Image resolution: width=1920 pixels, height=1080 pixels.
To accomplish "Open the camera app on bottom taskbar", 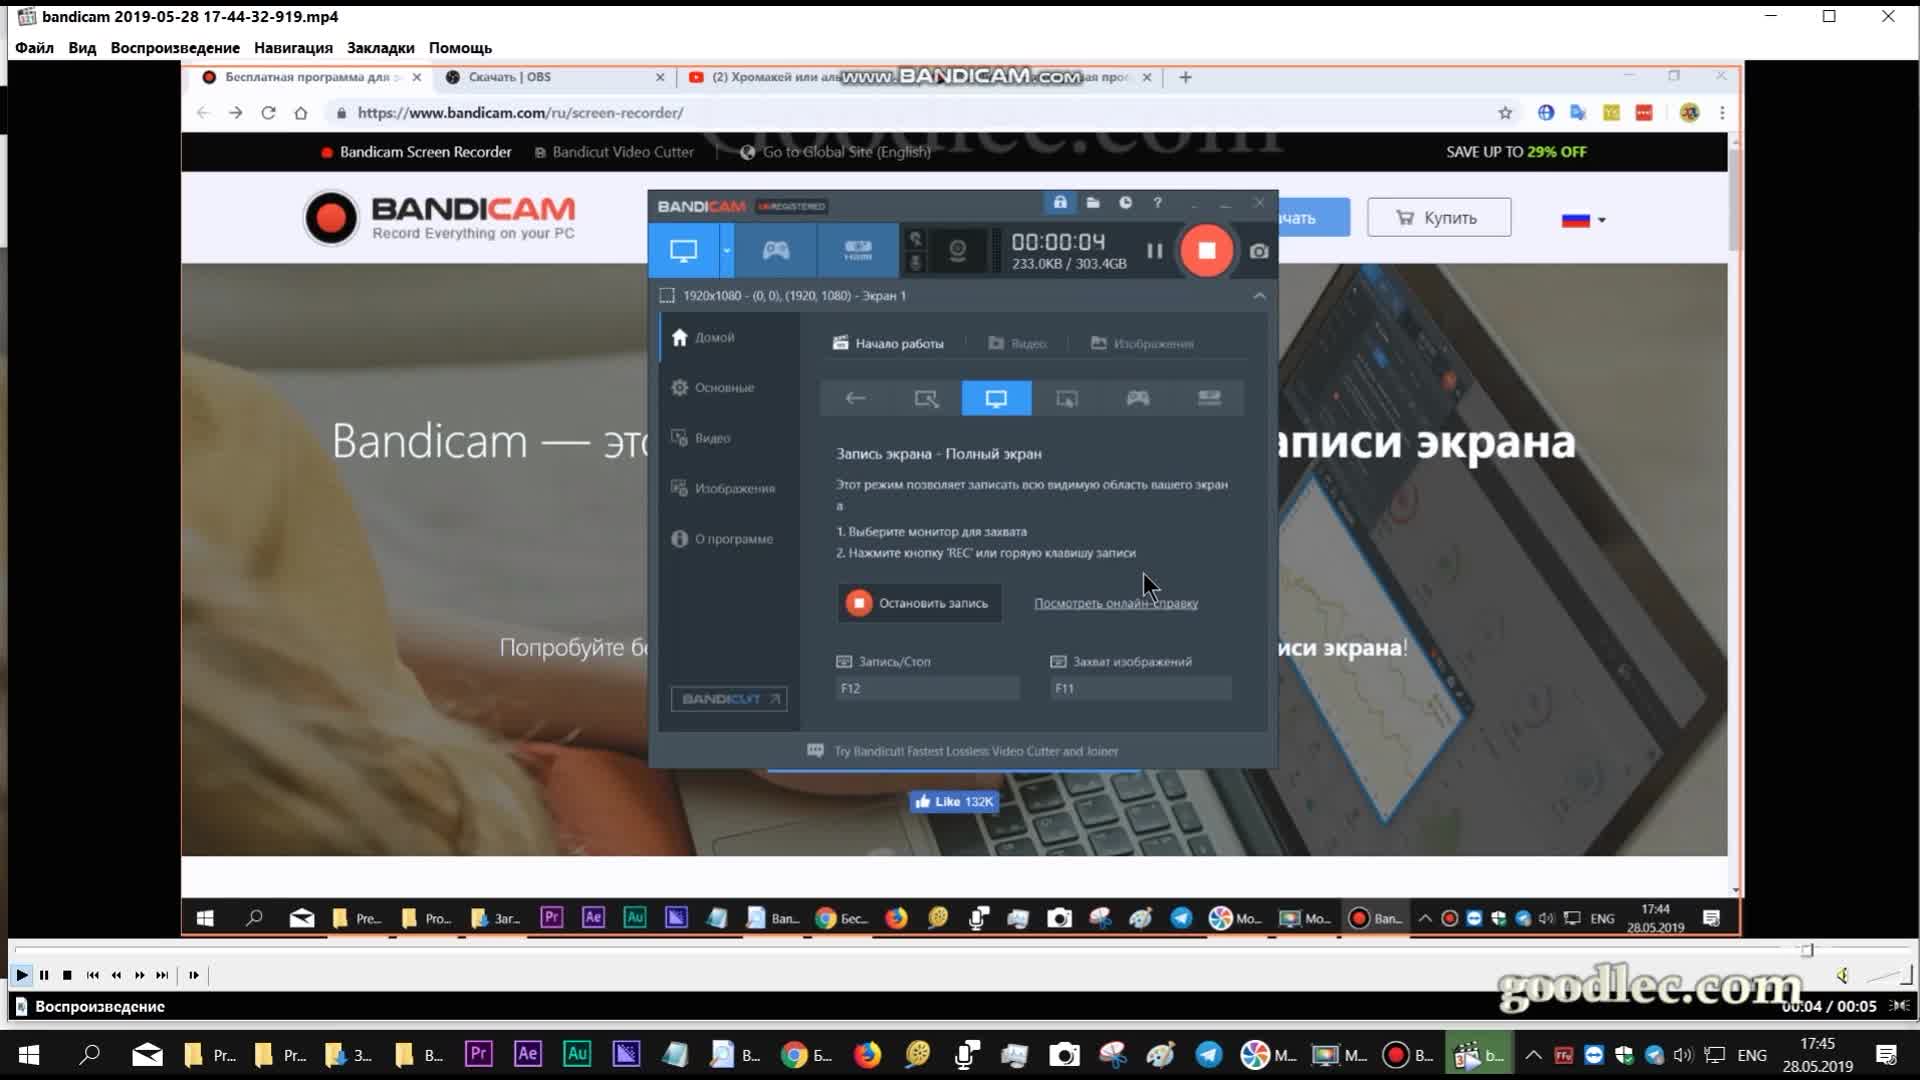I will click(x=1064, y=1054).
